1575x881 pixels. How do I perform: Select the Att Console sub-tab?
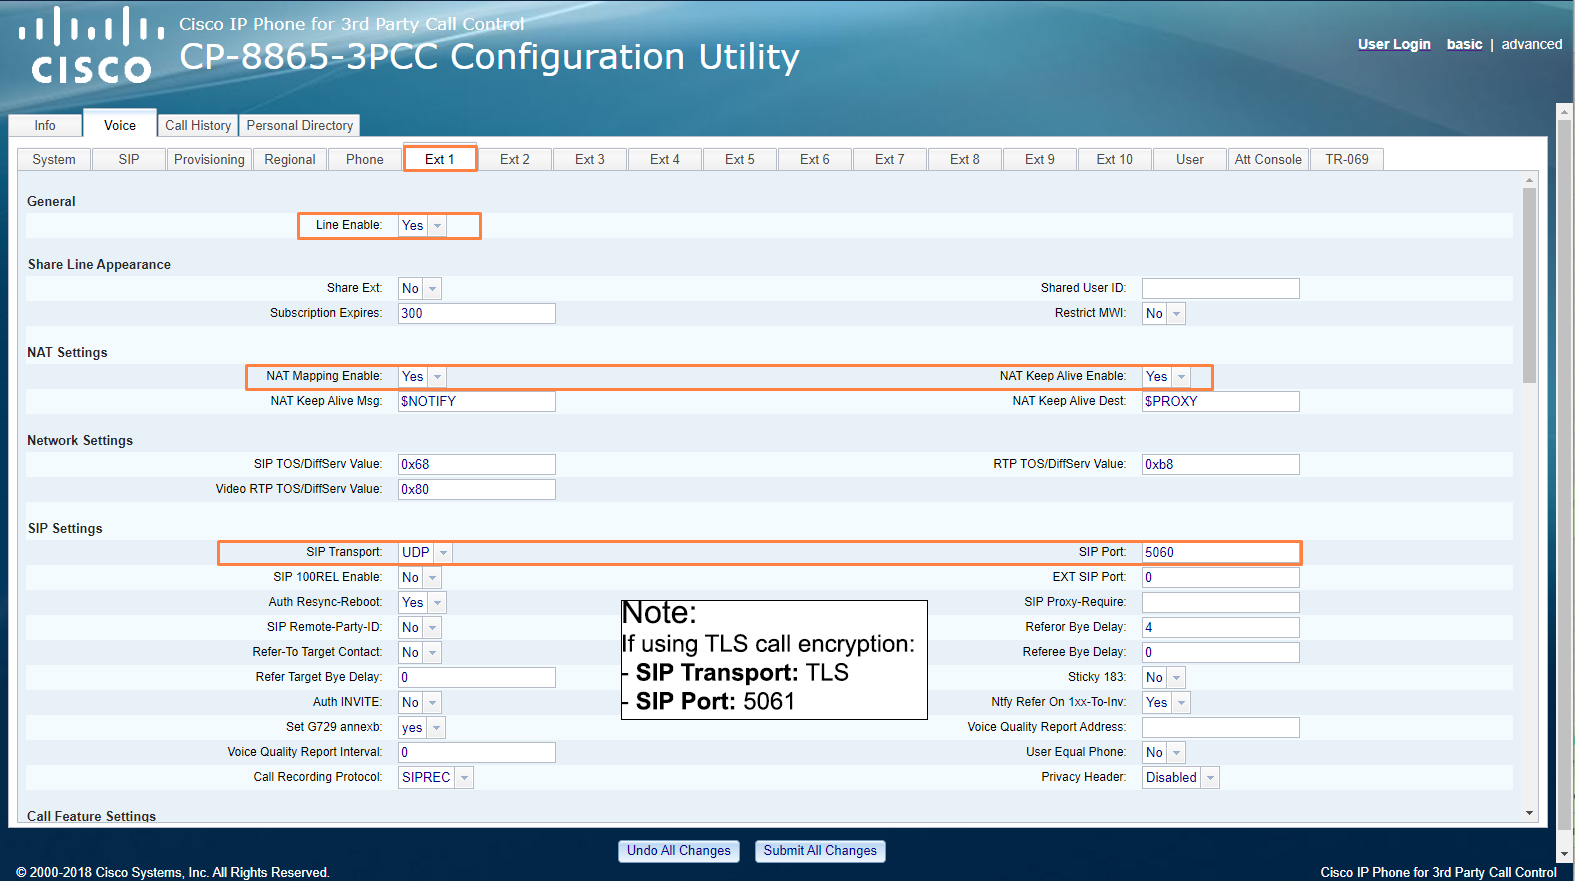click(x=1268, y=159)
